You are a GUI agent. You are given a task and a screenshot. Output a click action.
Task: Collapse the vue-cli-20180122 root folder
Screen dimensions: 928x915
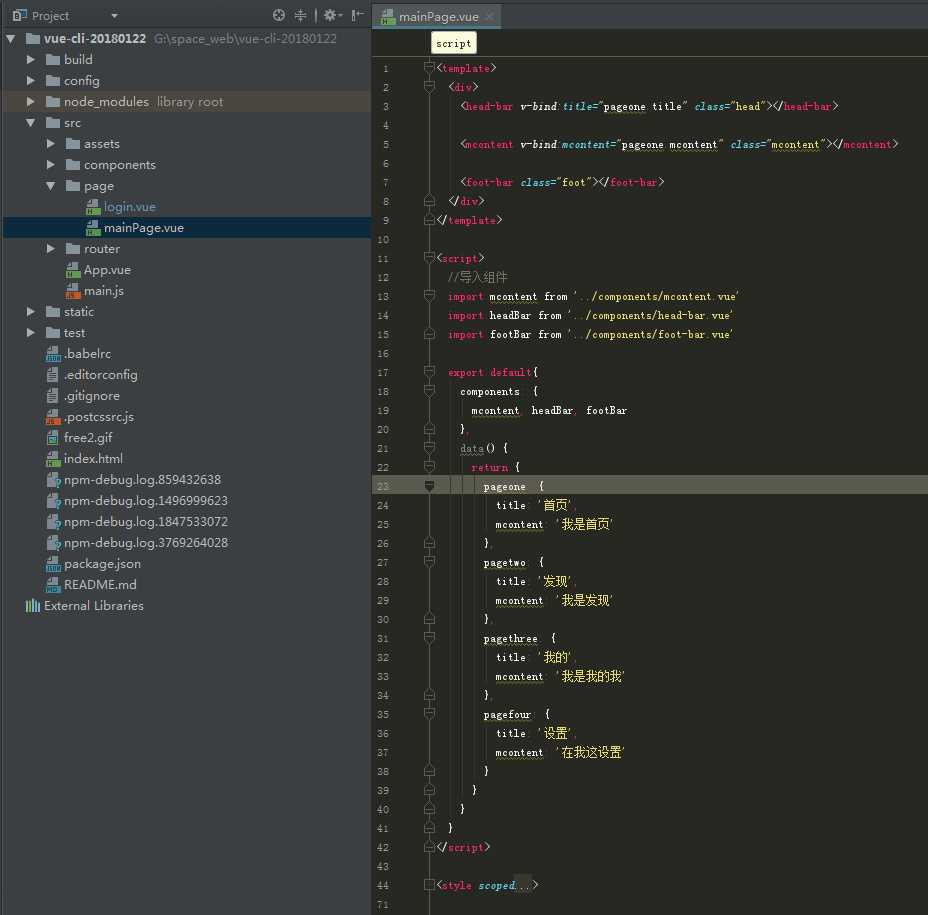(x=11, y=39)
